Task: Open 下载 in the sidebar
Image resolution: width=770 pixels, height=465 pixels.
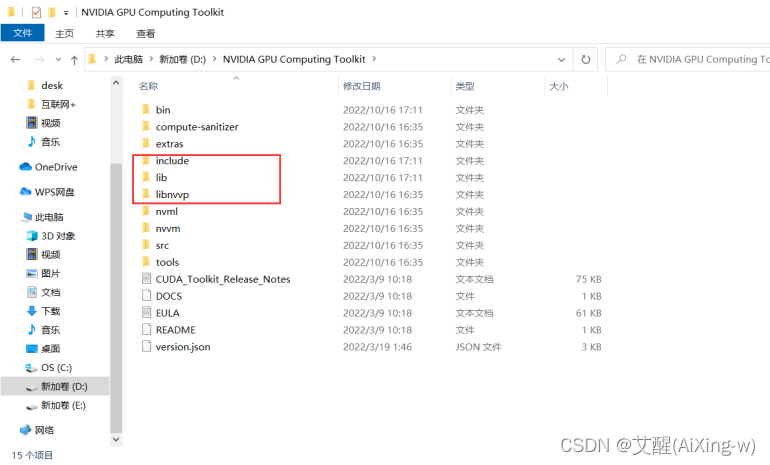Action: point(43,311)
